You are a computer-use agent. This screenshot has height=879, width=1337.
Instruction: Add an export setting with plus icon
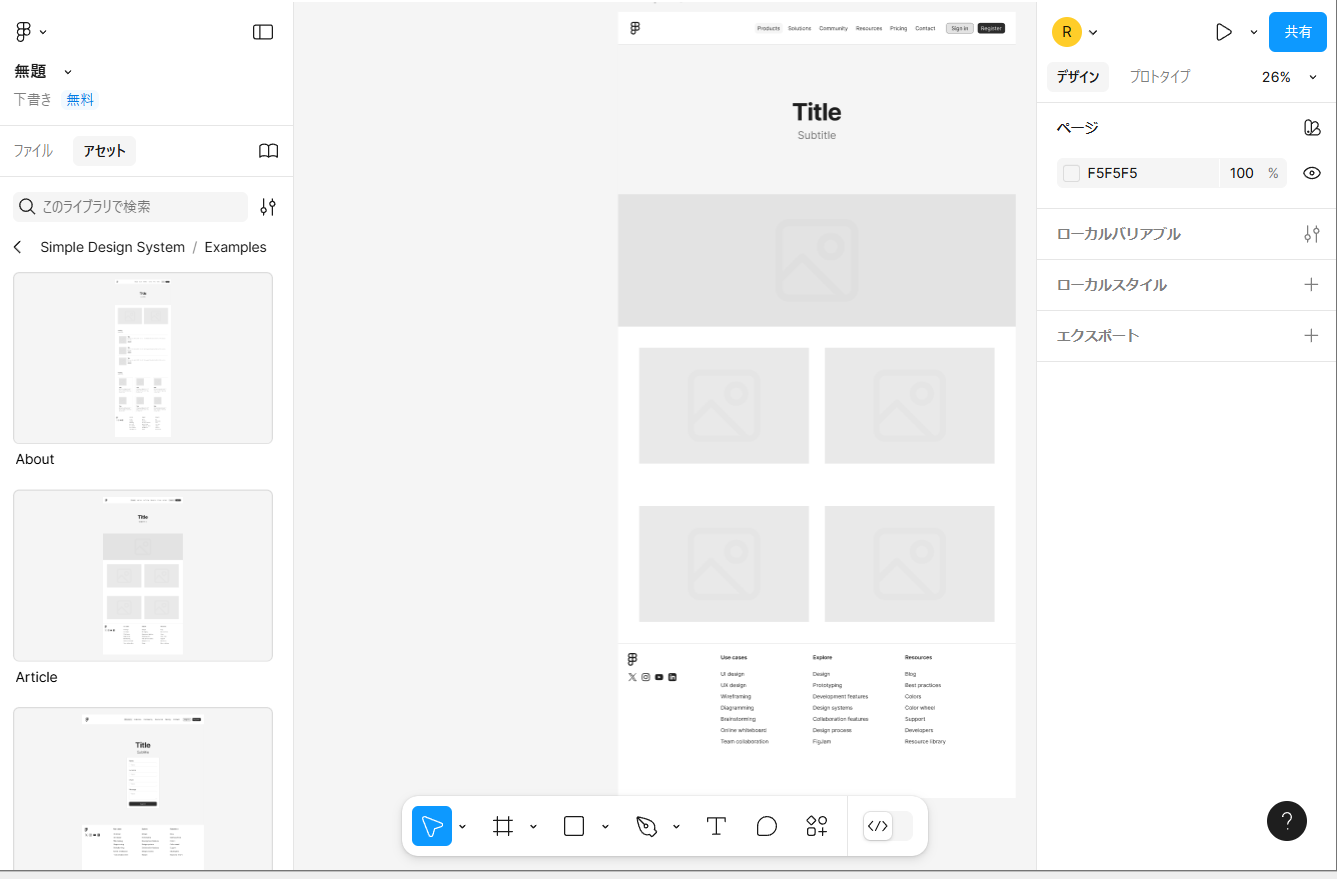coord(1312,335)
